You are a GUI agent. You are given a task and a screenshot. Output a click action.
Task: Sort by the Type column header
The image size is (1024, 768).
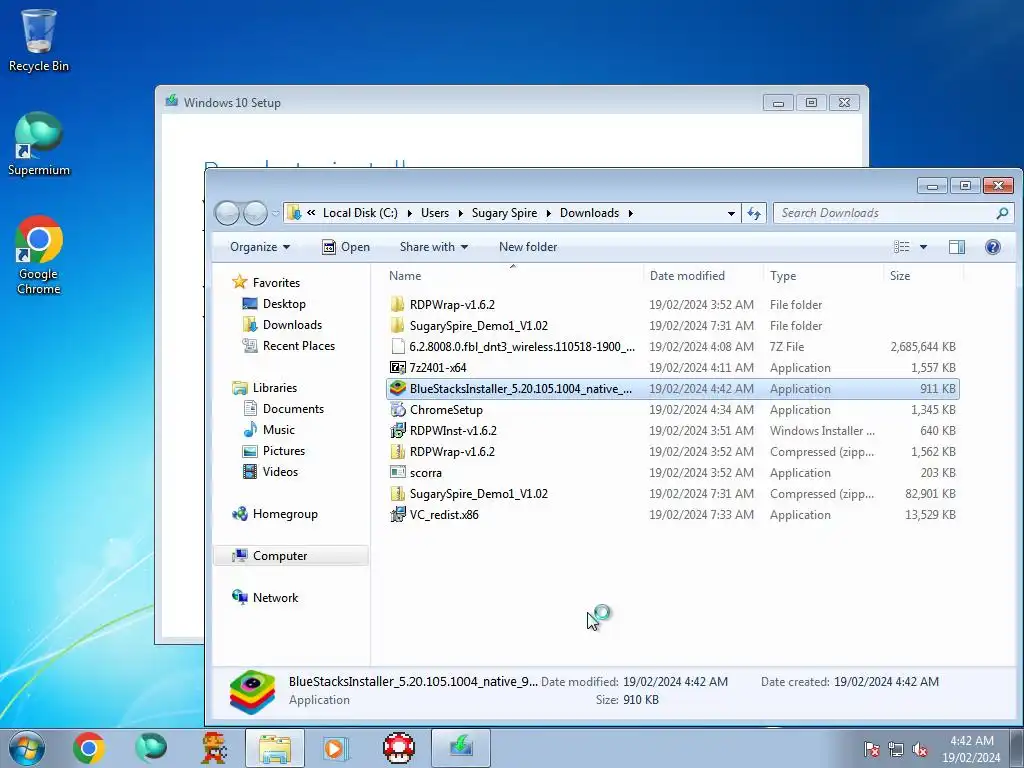pos(824,276)
